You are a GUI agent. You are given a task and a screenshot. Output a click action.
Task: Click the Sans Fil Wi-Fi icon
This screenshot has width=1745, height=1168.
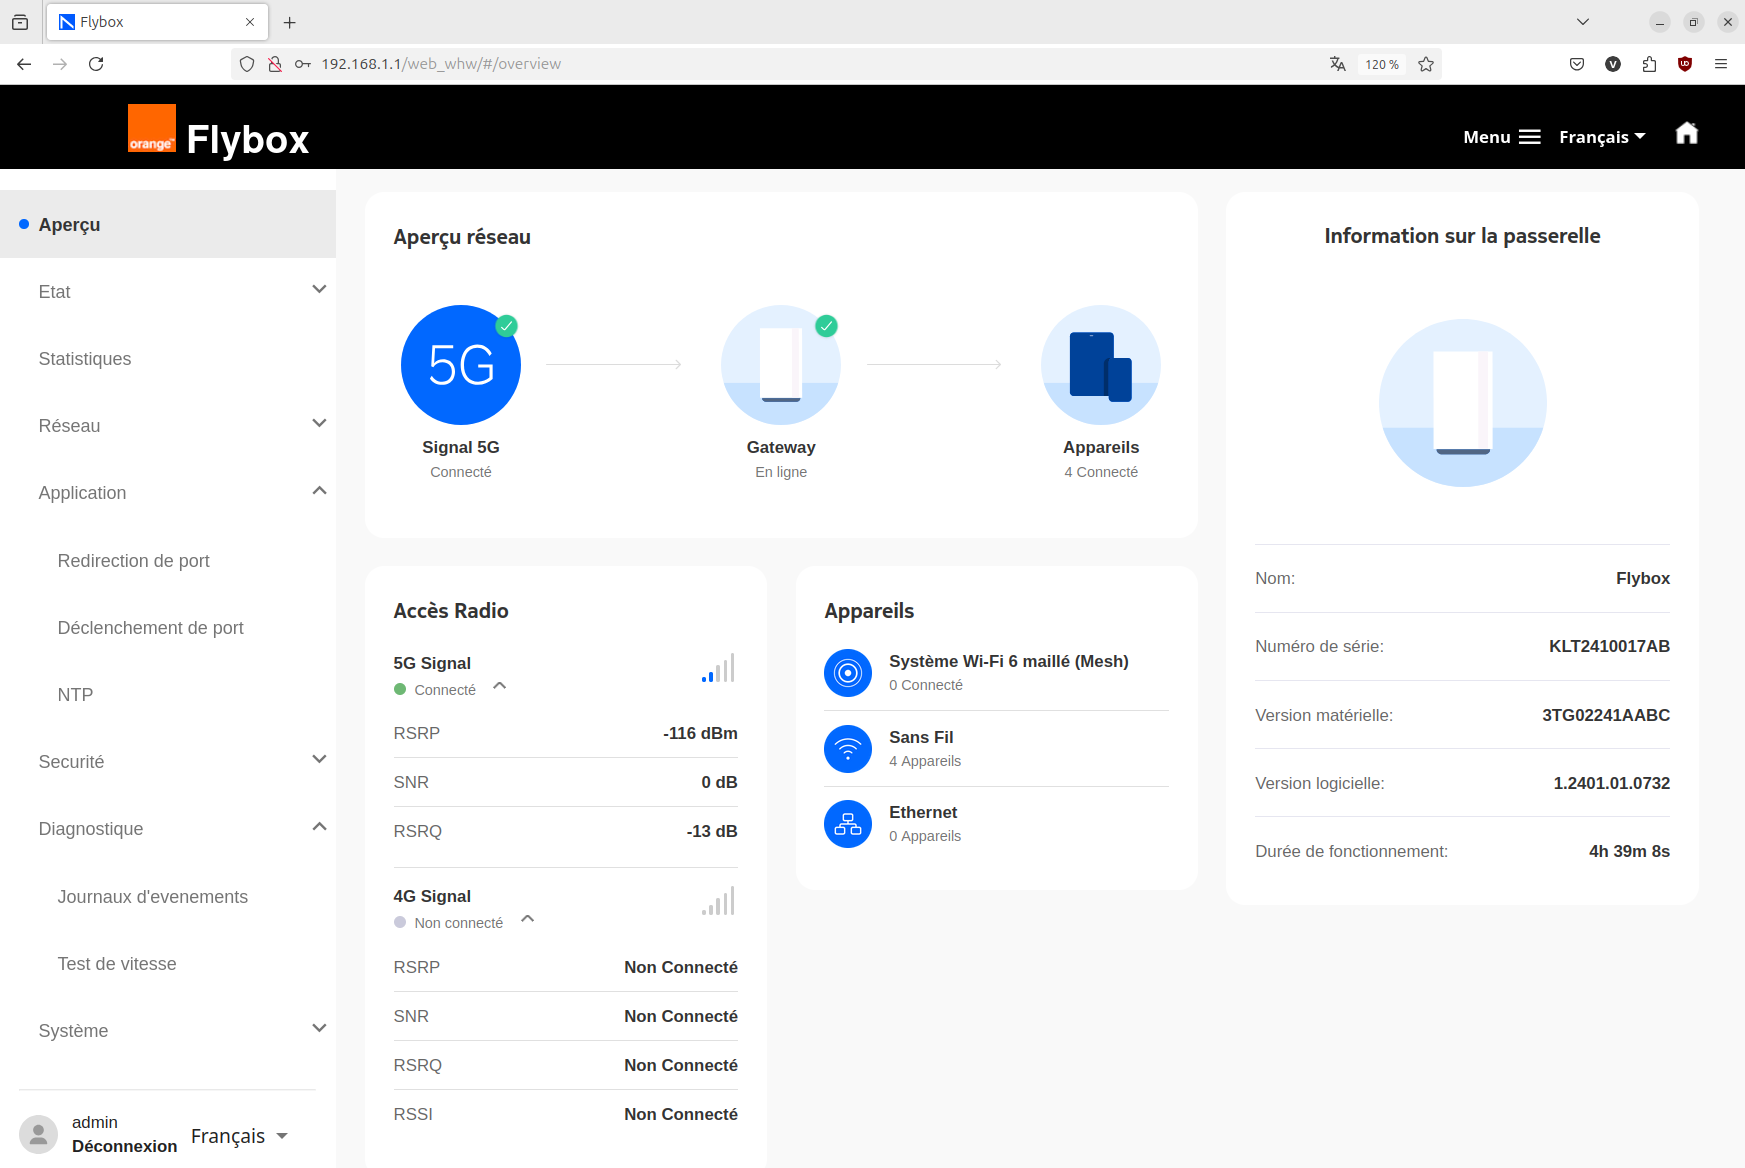pyautogui.click(x=848, y=749)
